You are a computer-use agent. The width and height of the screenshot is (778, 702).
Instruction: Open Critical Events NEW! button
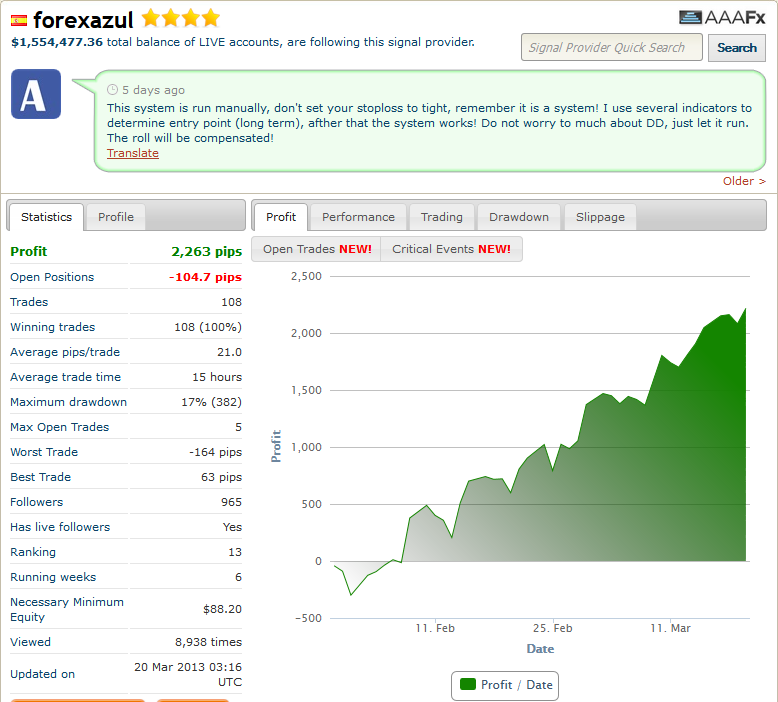point(451,249)
